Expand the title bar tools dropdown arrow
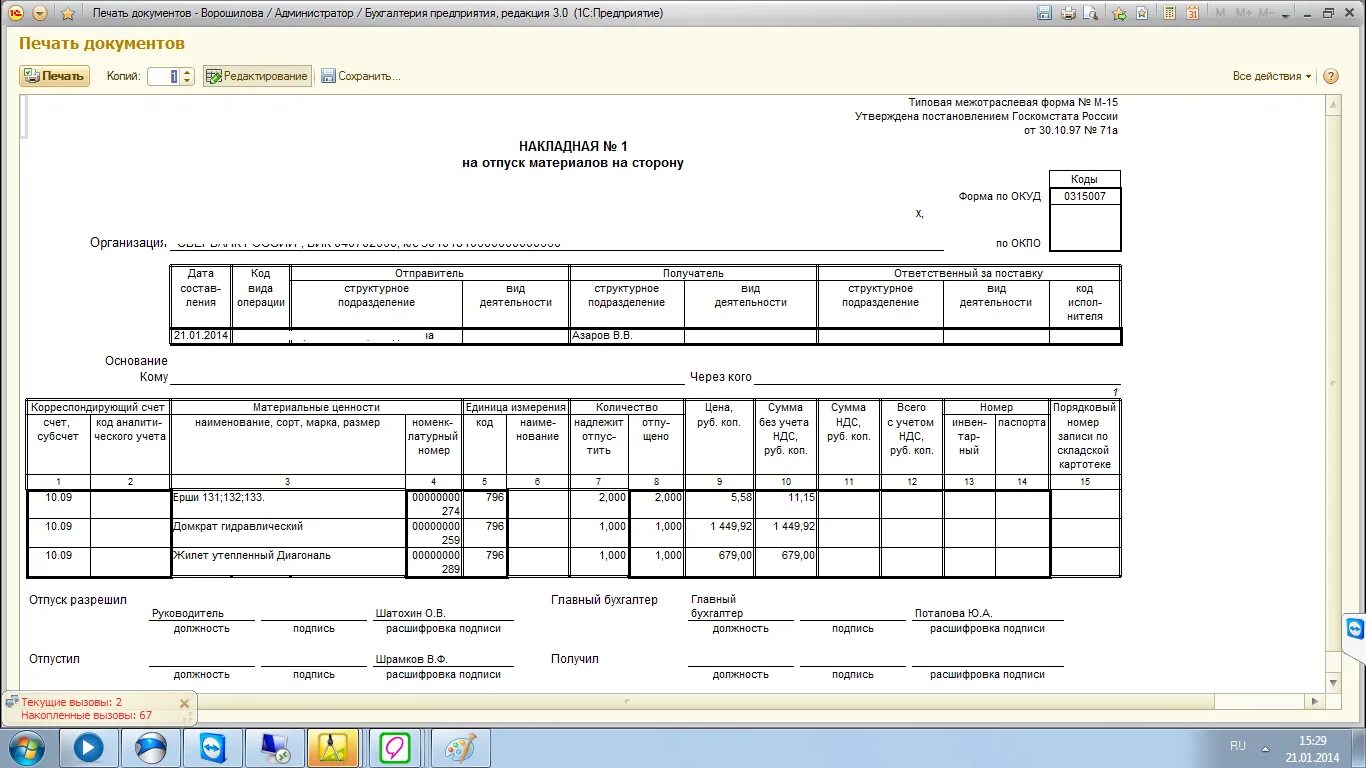Viewport: 1366px width, 768px height. tap(1286, 13)
